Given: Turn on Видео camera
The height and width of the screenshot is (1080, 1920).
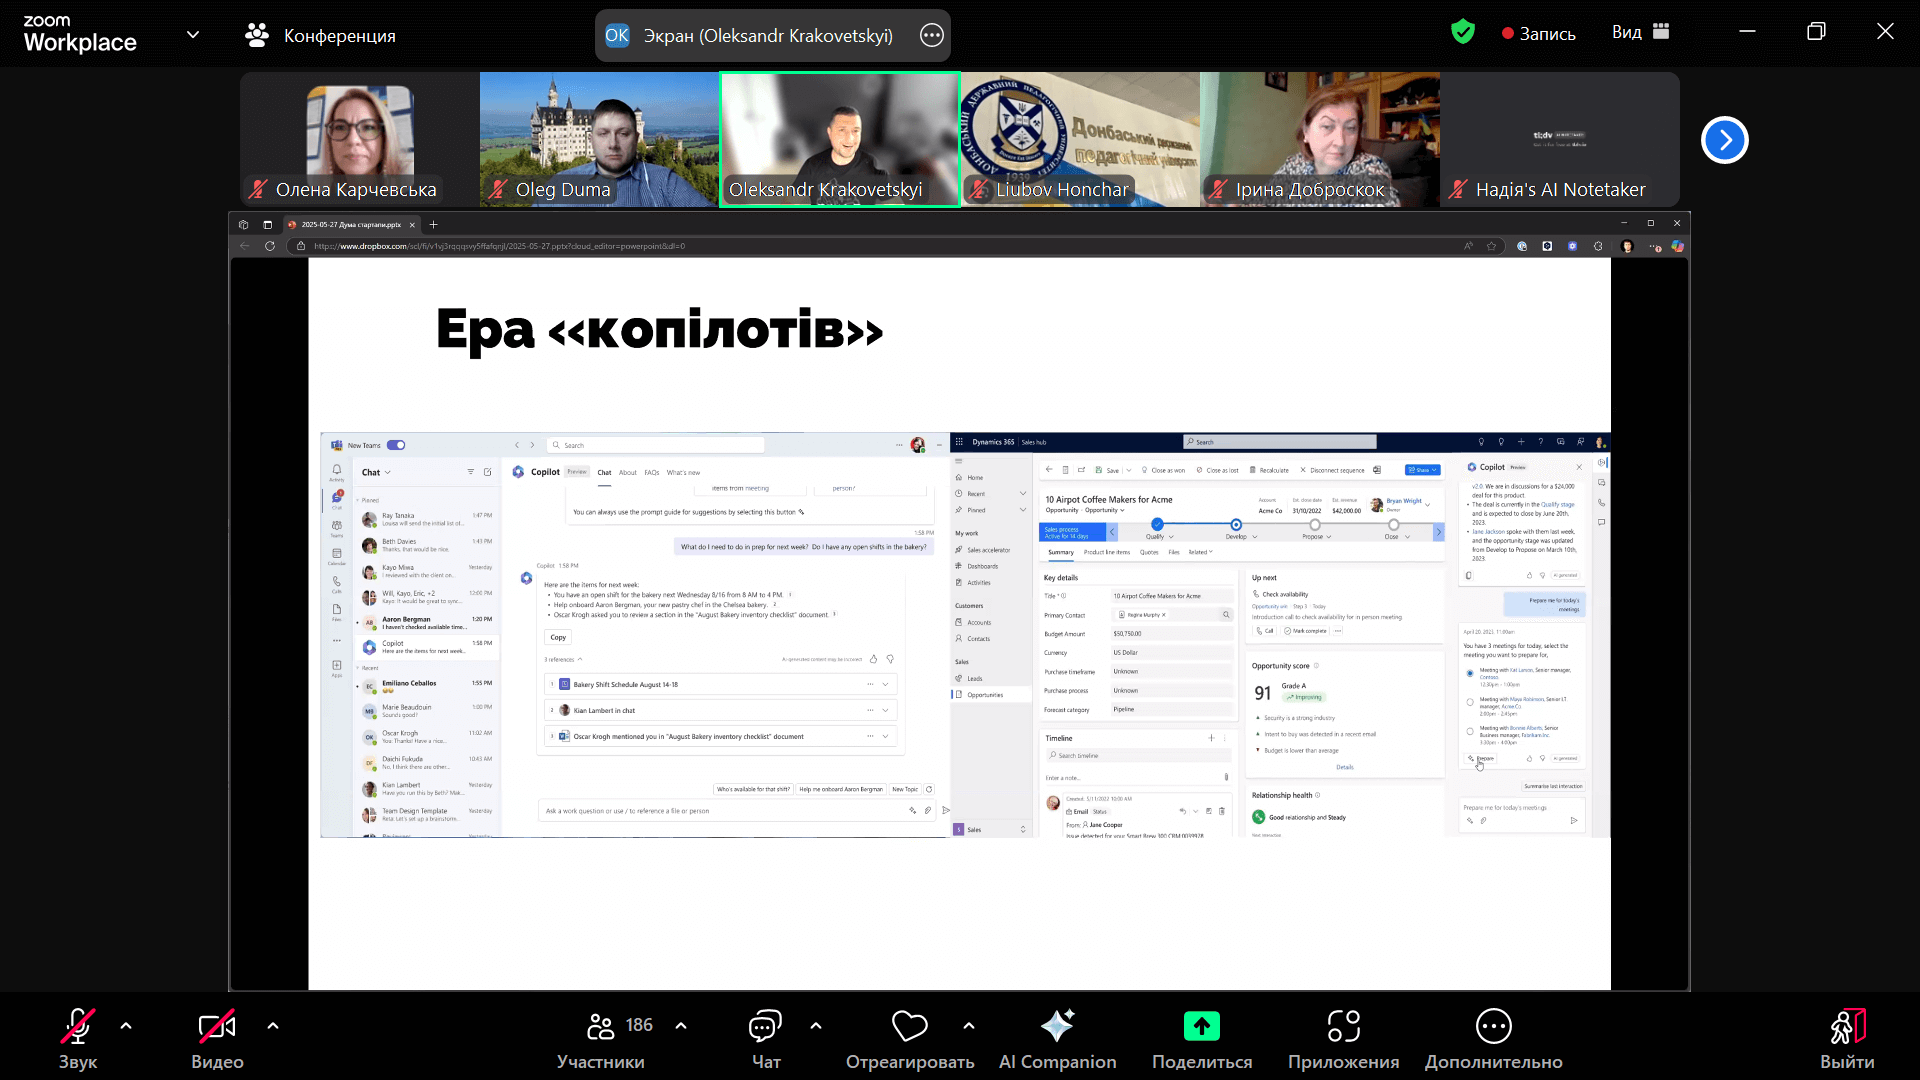Looking at the screenshot, I should coord(217,1039).
